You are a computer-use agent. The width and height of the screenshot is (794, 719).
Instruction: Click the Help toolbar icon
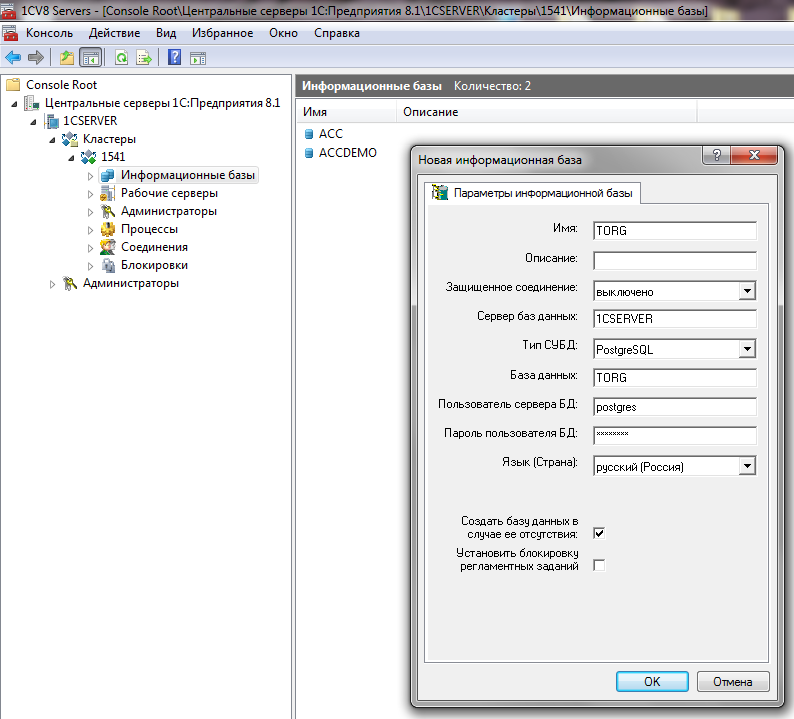pyautogui.click(x=175, y=57)
